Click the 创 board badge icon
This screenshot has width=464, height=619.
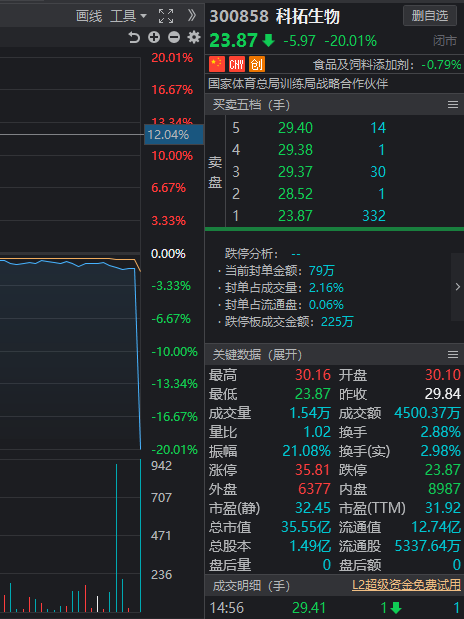pyautogui.click(x=257, y=64)
